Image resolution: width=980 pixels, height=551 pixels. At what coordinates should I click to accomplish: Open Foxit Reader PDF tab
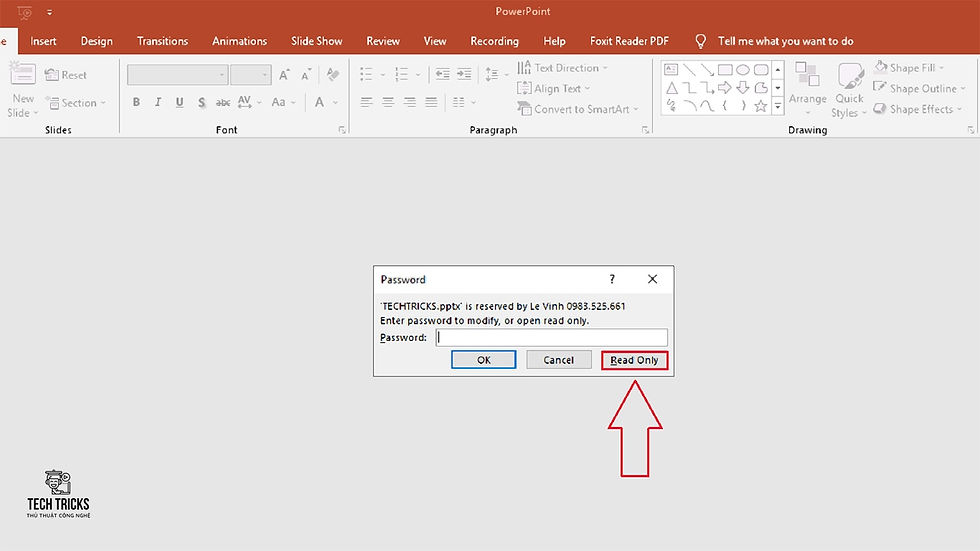(629, 41)
